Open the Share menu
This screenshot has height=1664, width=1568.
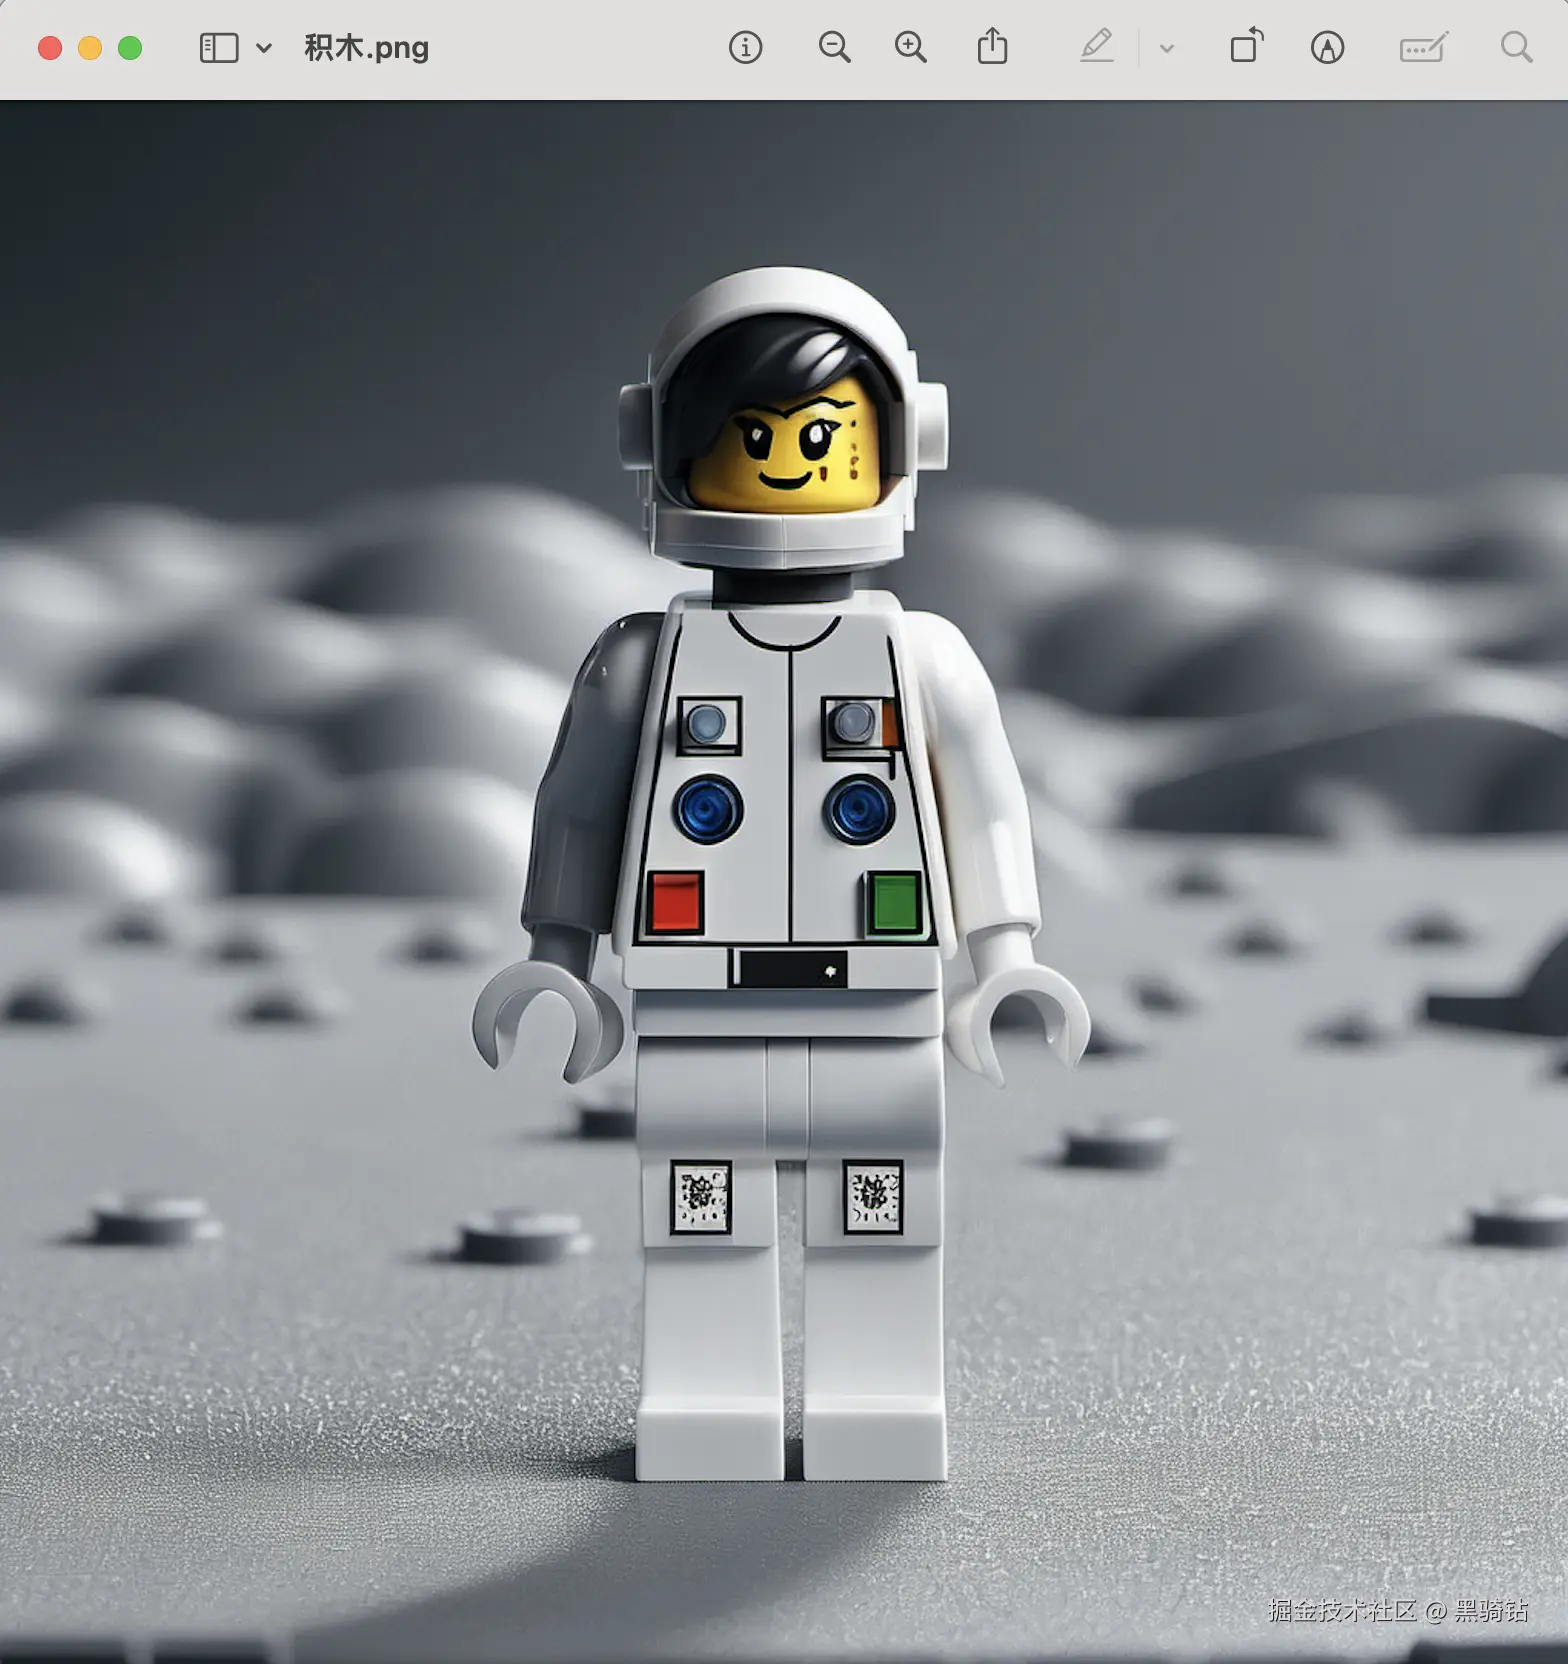[x=992, y=46]
